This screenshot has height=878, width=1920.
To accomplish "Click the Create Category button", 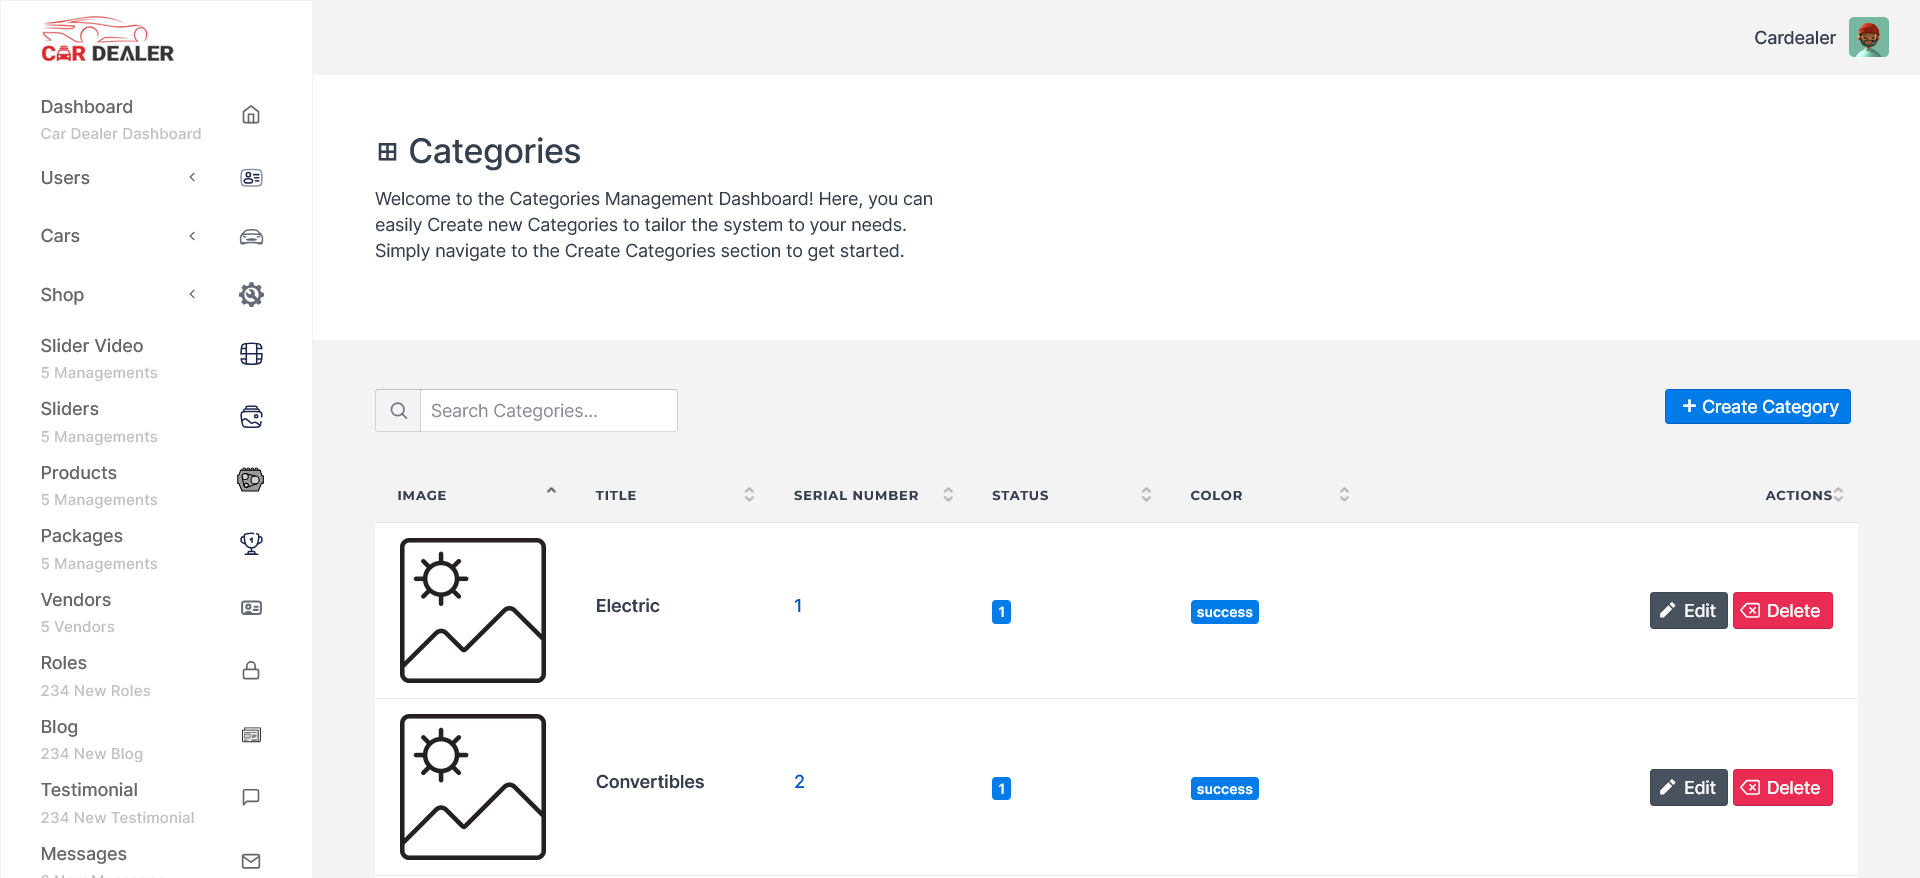I will (1757, 407).
